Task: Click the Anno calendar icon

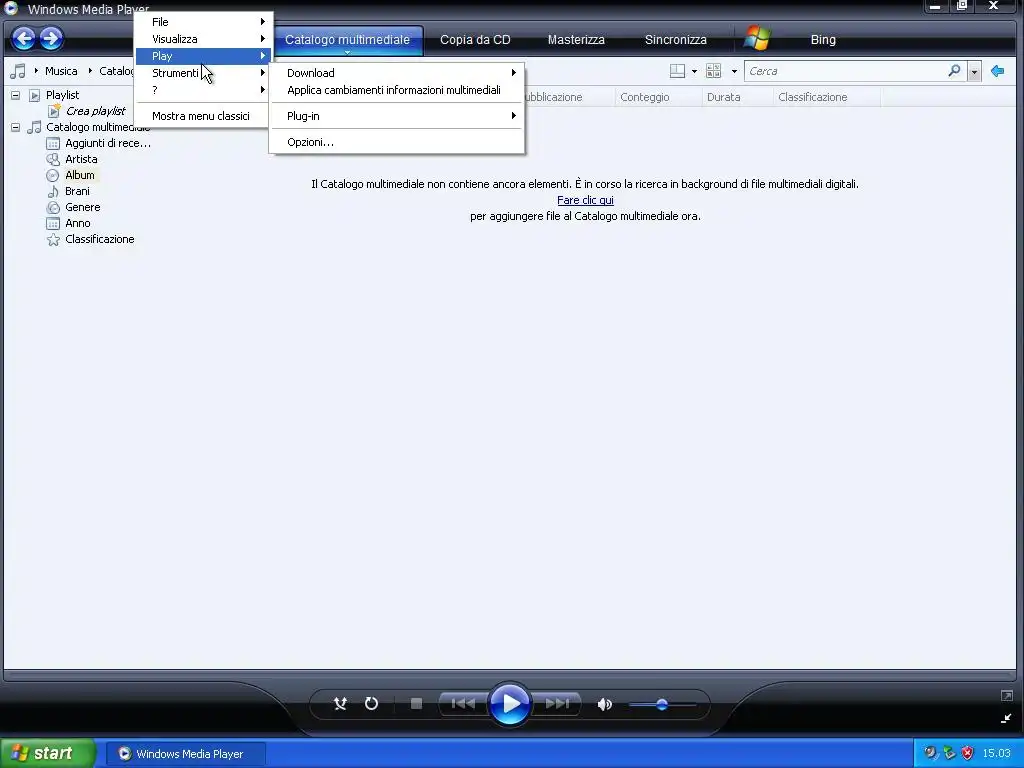Action: click(53, 223)
